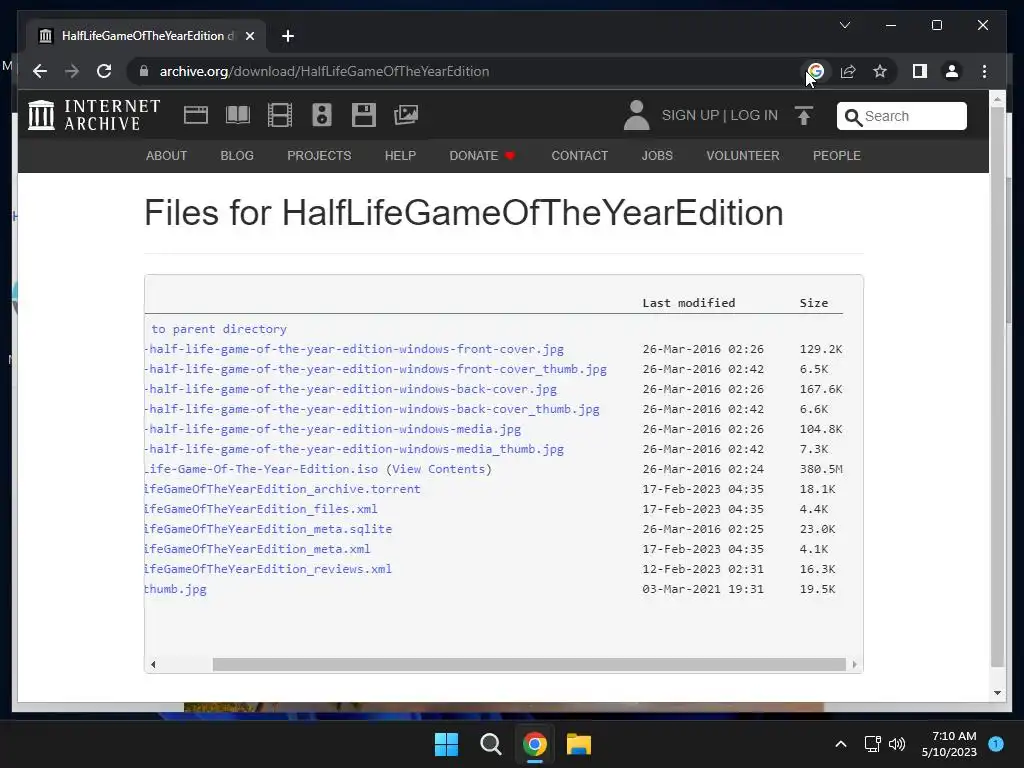
Task: Click the share page icon
Action: (848, 71)
